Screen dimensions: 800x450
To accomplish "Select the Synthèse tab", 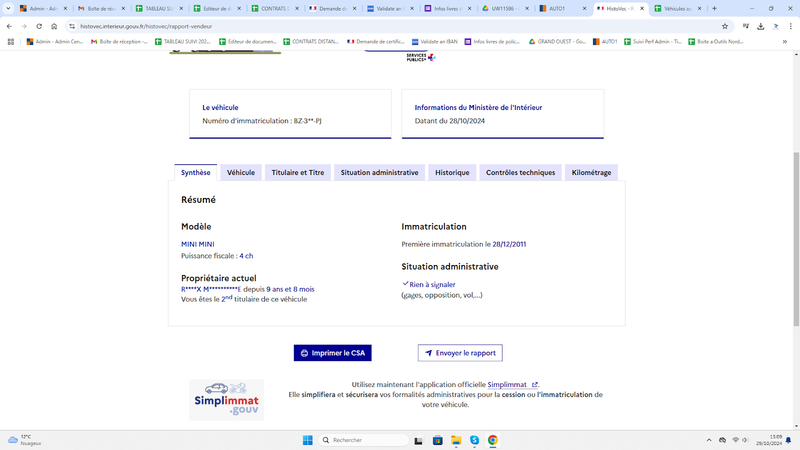I will (x=195, y=172).
